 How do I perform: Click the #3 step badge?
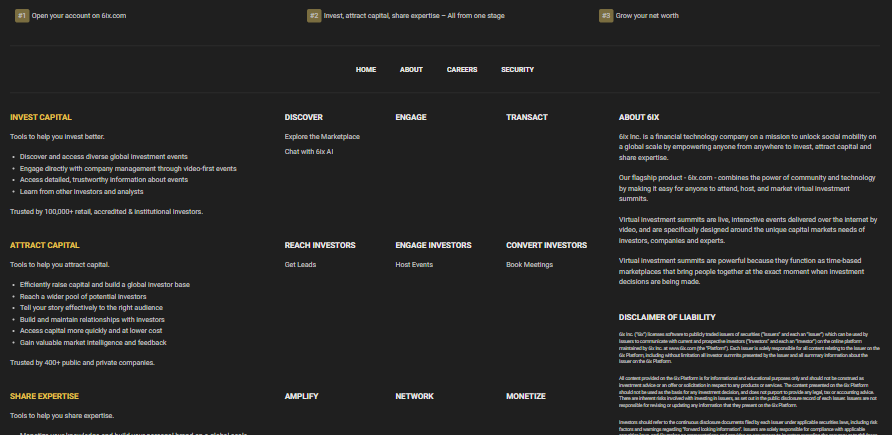[606, 16]
